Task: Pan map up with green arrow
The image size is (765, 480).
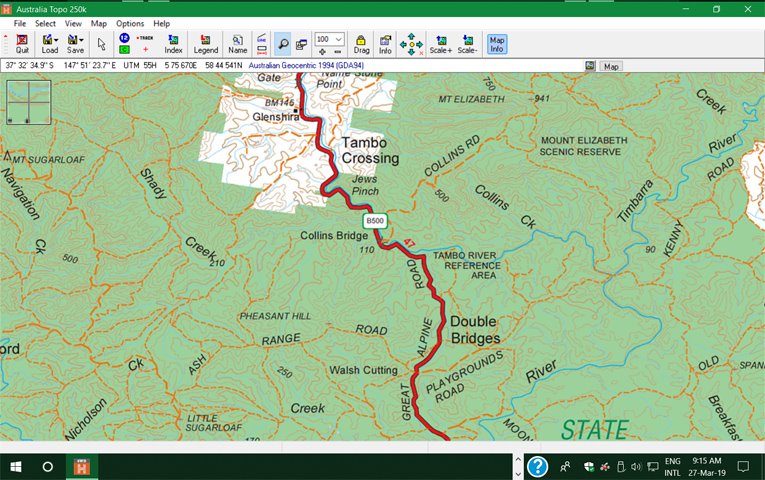Action: tap(411, 36)
